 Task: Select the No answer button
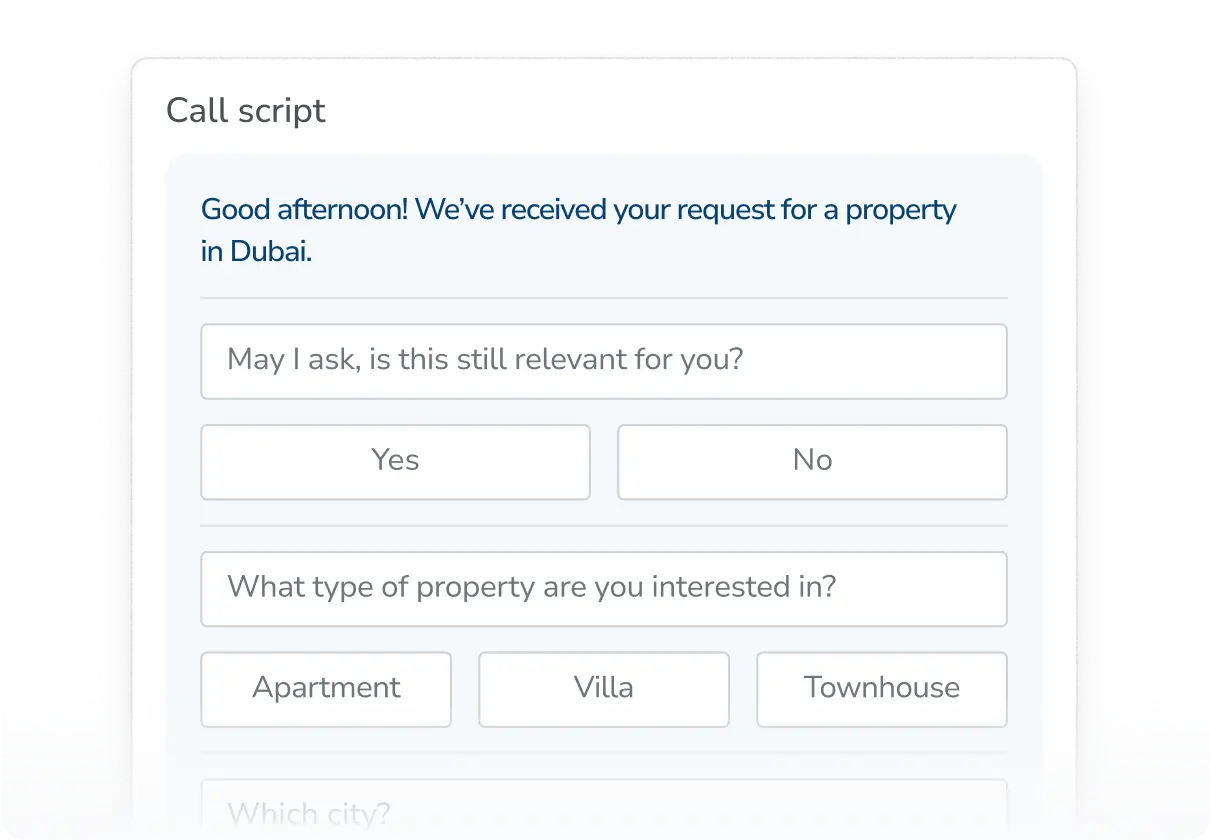(x=812, y=461)
